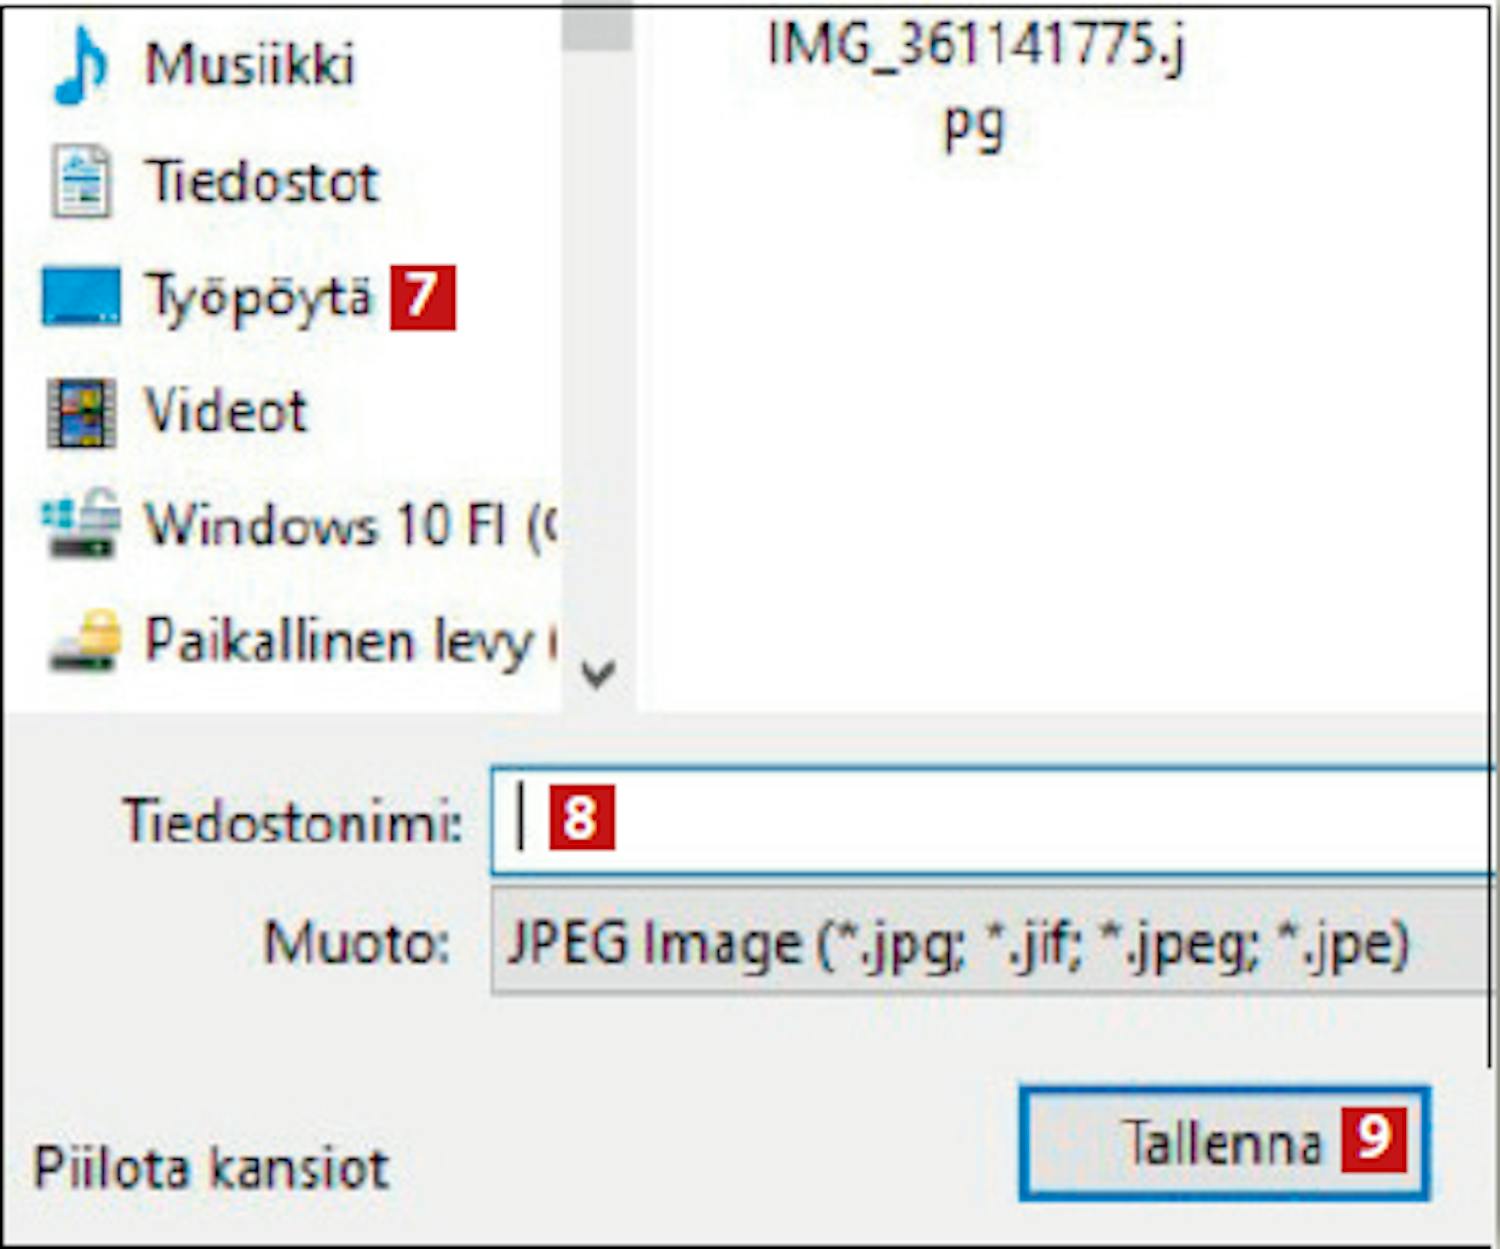Select the Paikallinen levy drive label

pos(350,641)
